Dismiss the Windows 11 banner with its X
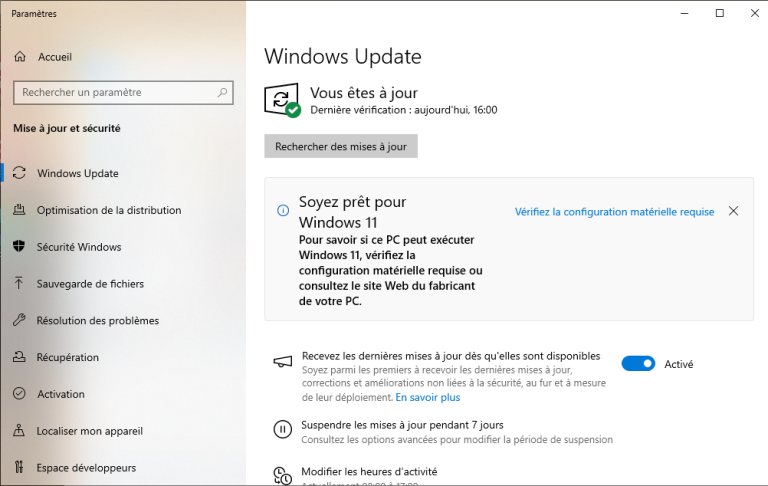This screenshot has height=486, width=768. pos(733,211)
